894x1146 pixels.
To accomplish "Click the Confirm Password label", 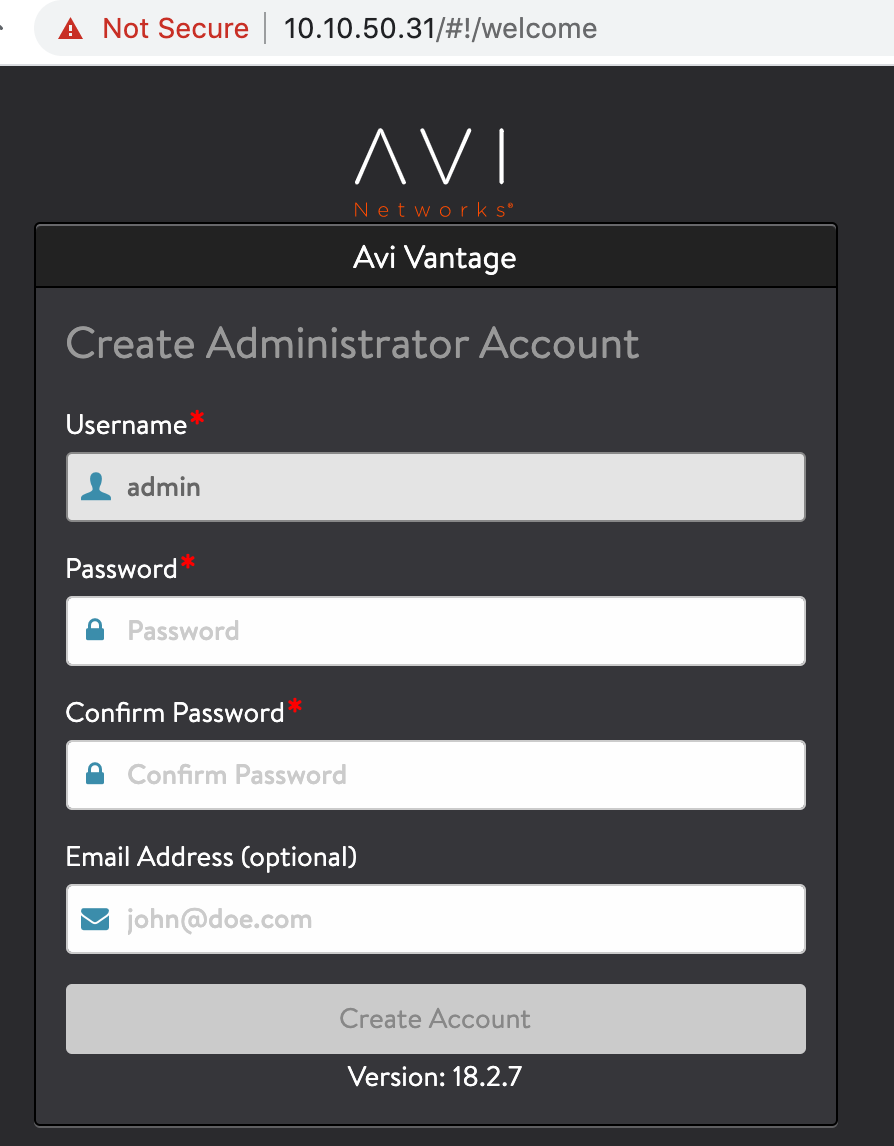I will pyautogui.click(x=175, y=713).
